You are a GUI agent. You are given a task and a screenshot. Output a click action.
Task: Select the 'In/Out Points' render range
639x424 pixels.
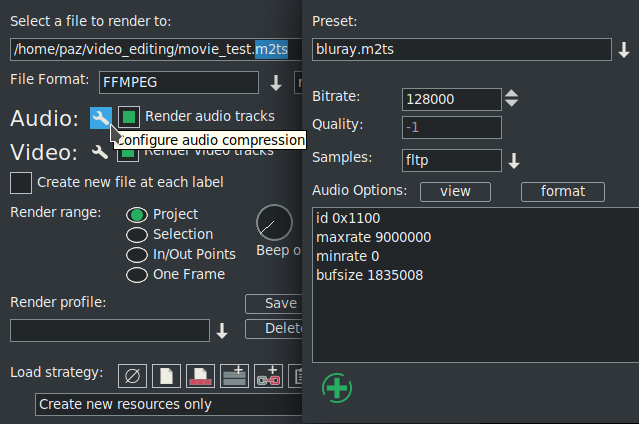[x=137, y=255]
